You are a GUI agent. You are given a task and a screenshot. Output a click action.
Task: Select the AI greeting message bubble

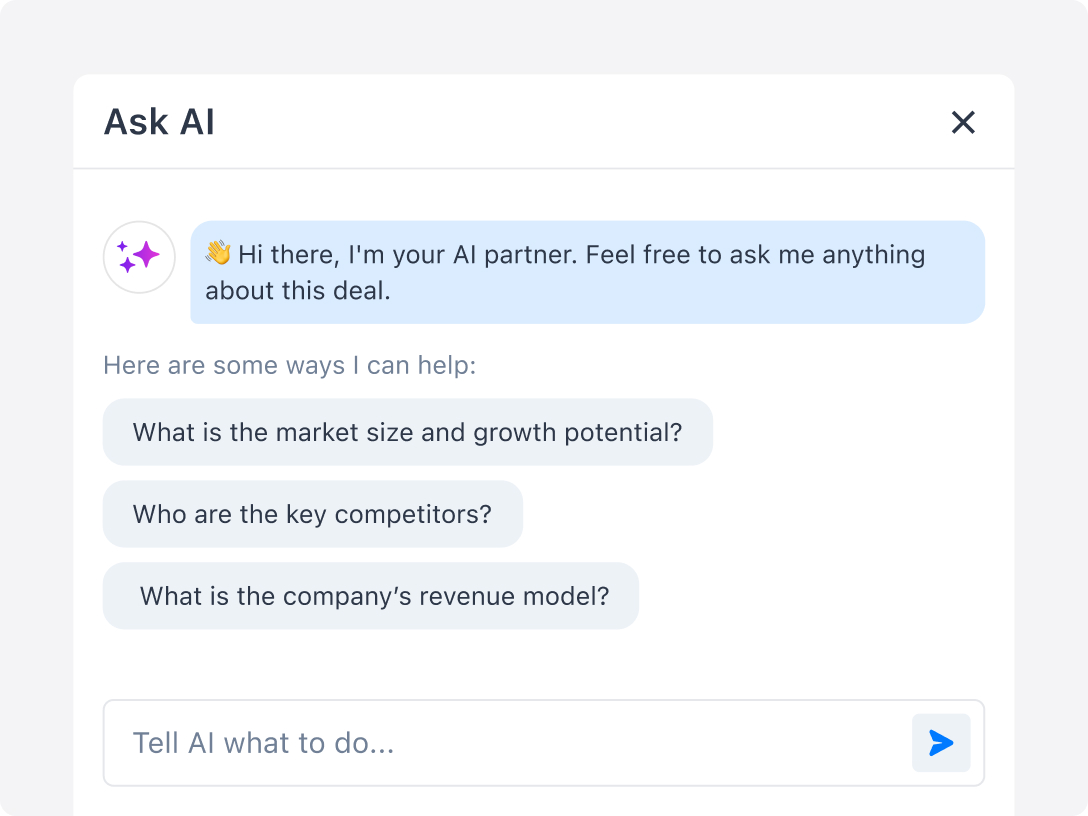[588, 272]
